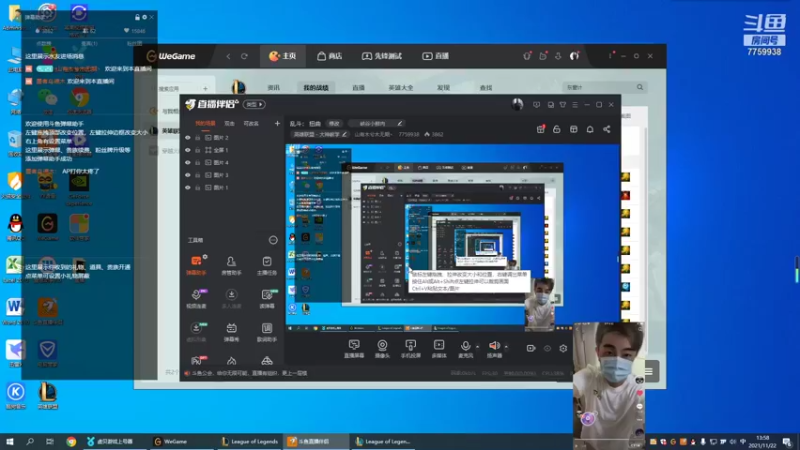Toggle lock on 弹幕助手 overlay
800x450 pixels.
pos(137,17)
